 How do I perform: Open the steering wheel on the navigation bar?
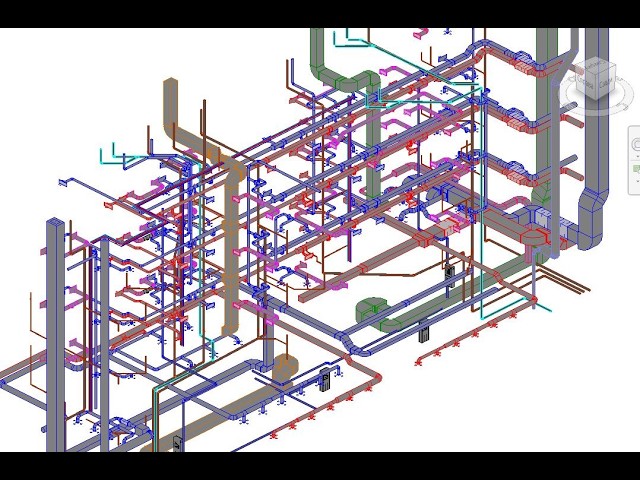click(x=636, y=144)
